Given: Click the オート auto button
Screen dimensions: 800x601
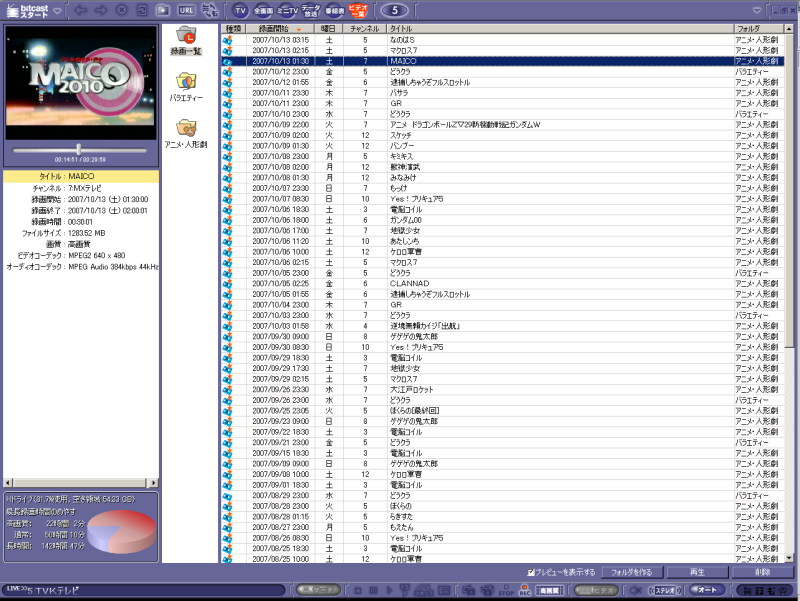Looking at the screenshot, I should (707, 590).
